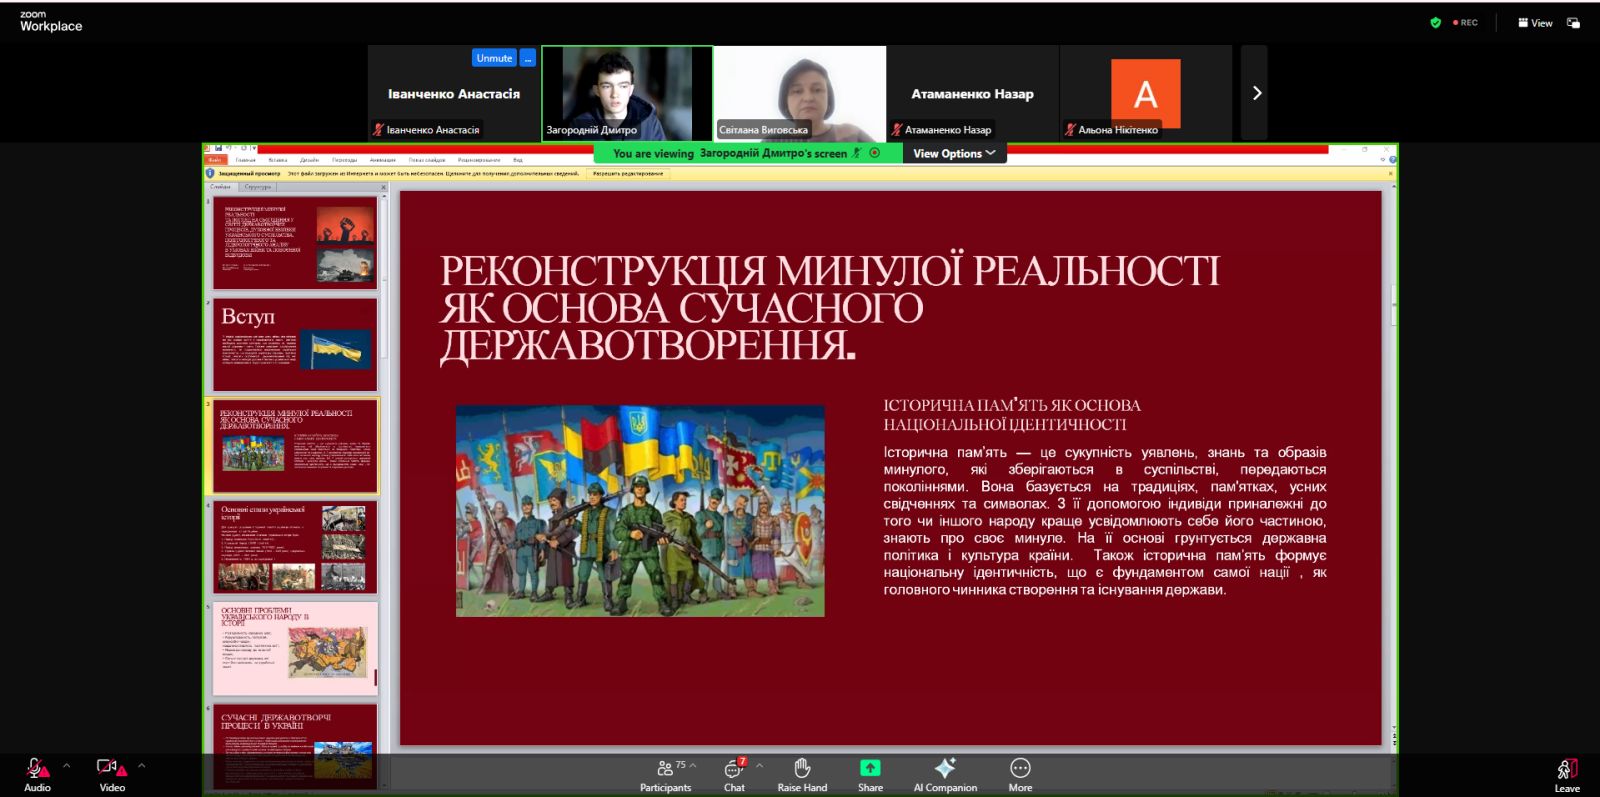Open the Показ слайдов ribbon tab
Screen dimensions: 1600x797
(427, 159)
